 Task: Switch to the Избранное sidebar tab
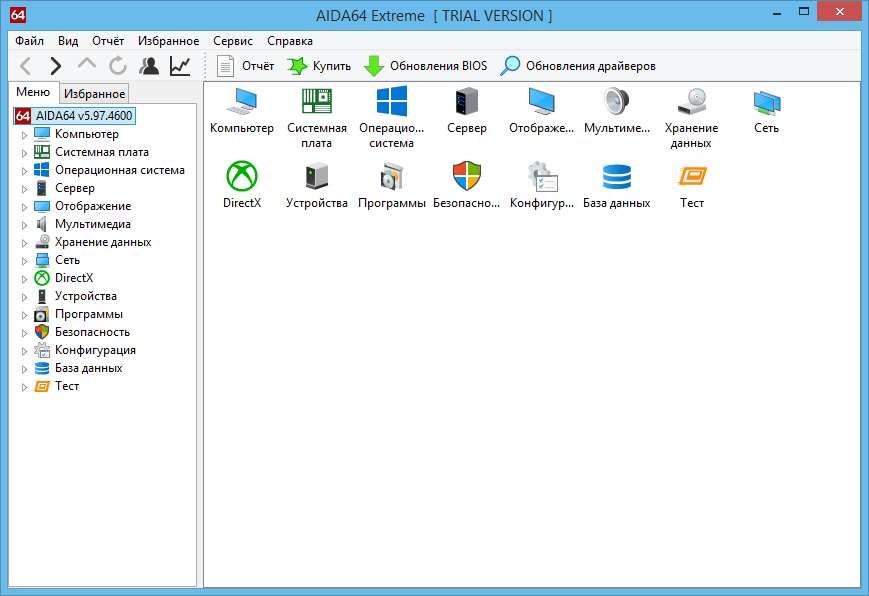[94, 94]
